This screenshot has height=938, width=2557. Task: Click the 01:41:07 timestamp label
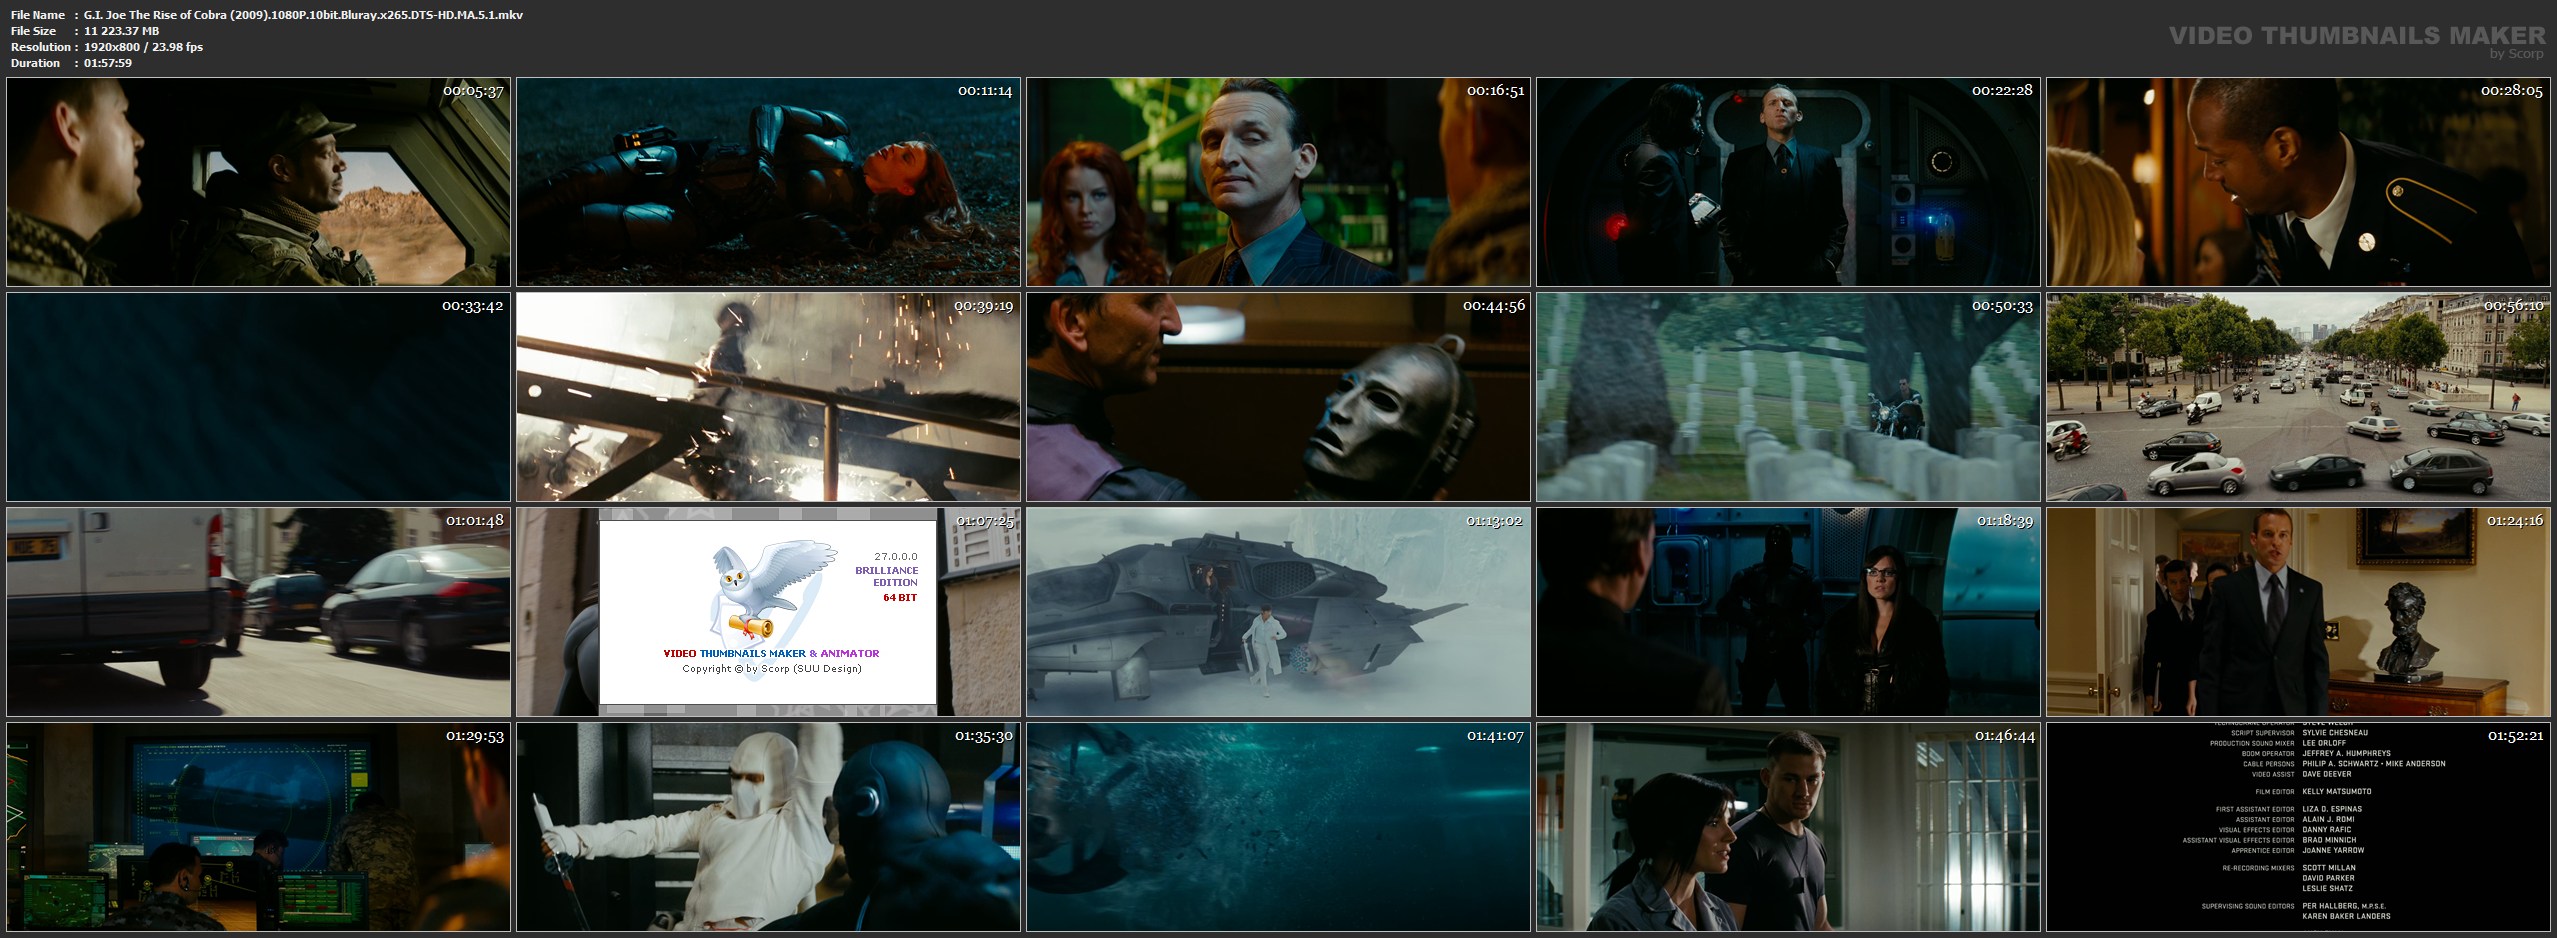pyautogui.click(x=1494, y=736)
